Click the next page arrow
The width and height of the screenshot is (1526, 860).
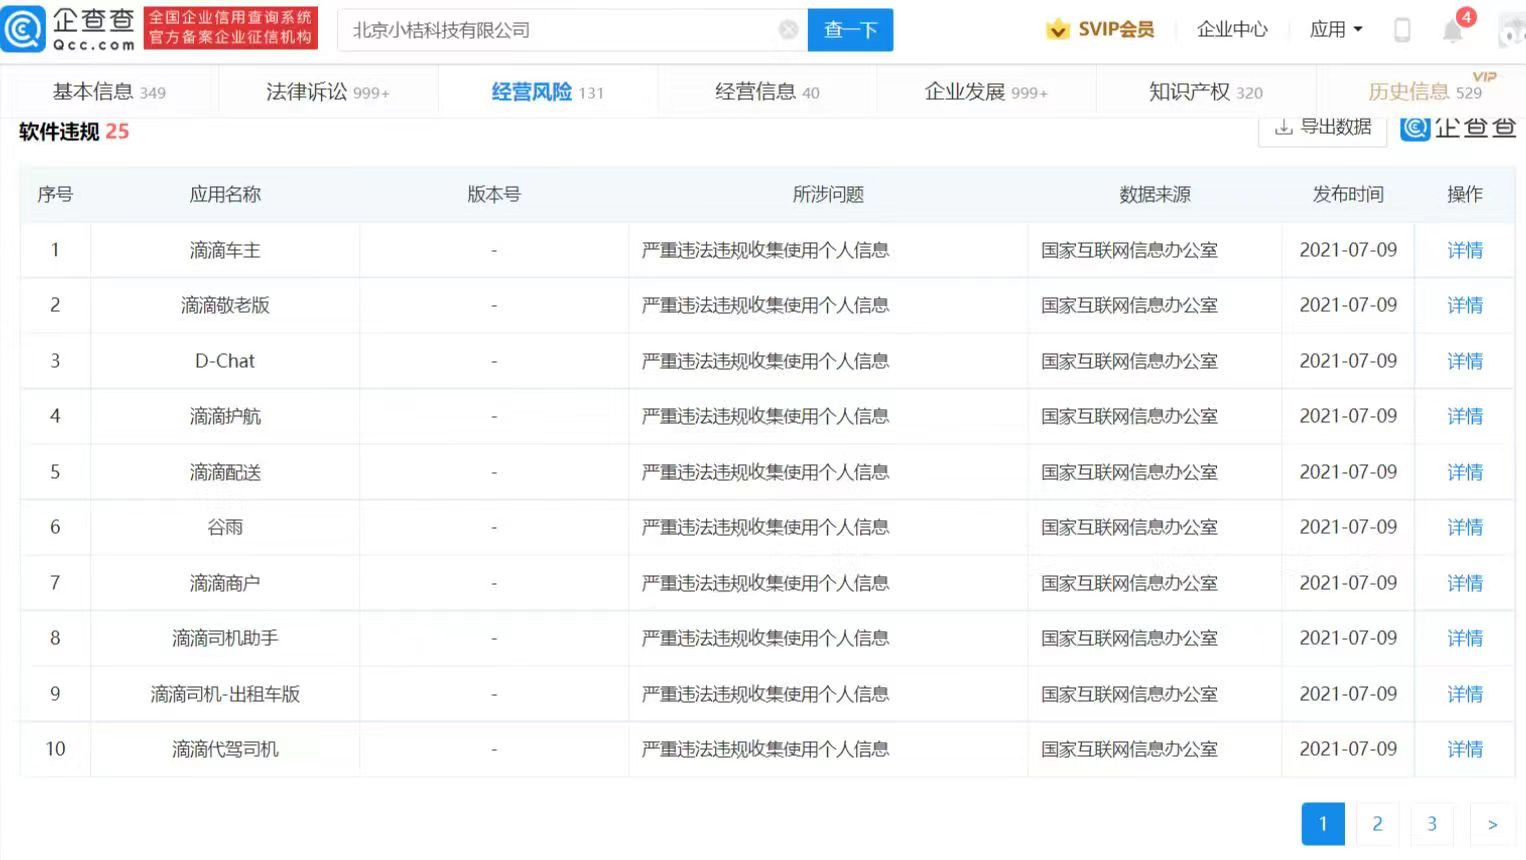1492,824
